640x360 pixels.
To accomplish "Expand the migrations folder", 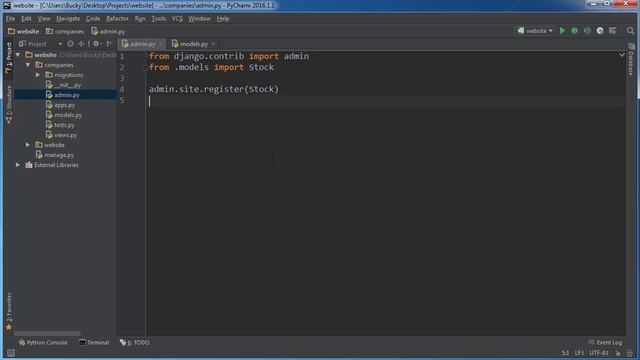I will 38,75.
